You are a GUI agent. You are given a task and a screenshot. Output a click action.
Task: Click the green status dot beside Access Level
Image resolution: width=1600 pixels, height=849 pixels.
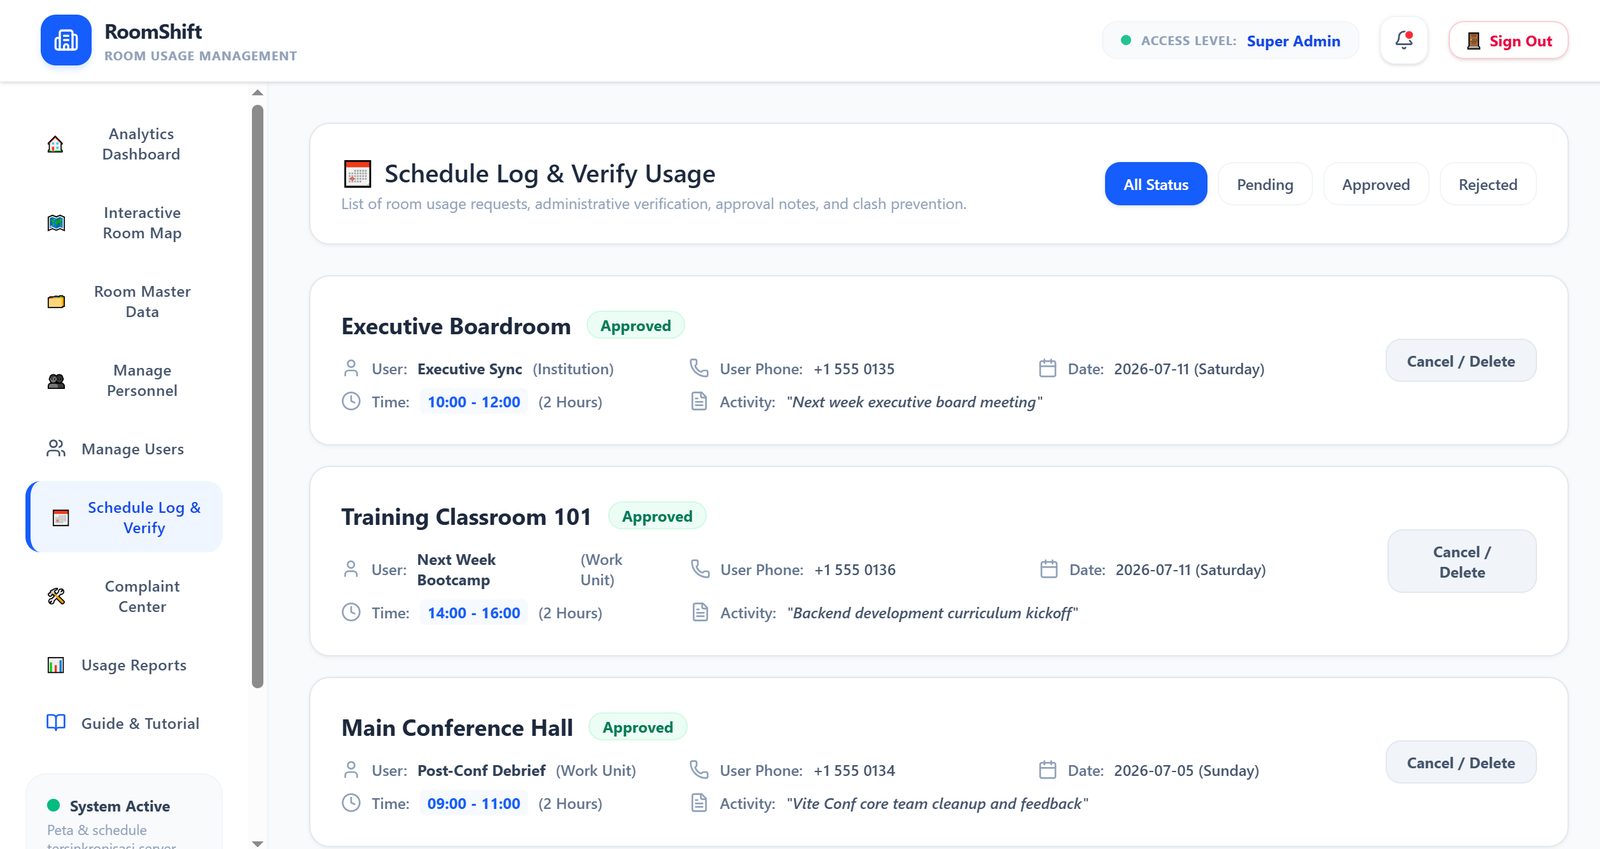click(x=1126, y=41)
